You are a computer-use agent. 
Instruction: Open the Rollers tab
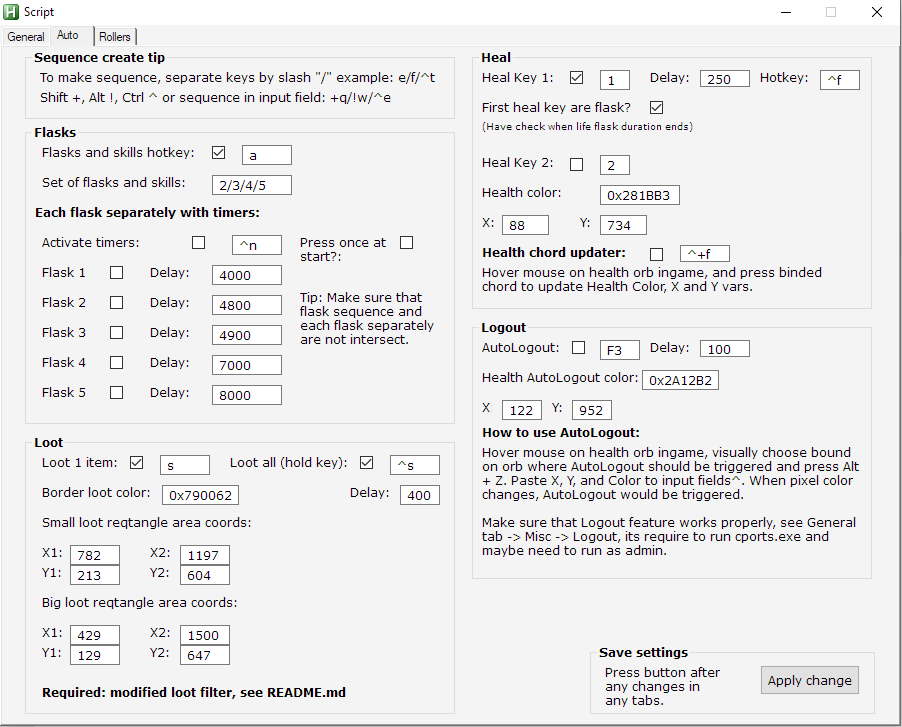115,37
